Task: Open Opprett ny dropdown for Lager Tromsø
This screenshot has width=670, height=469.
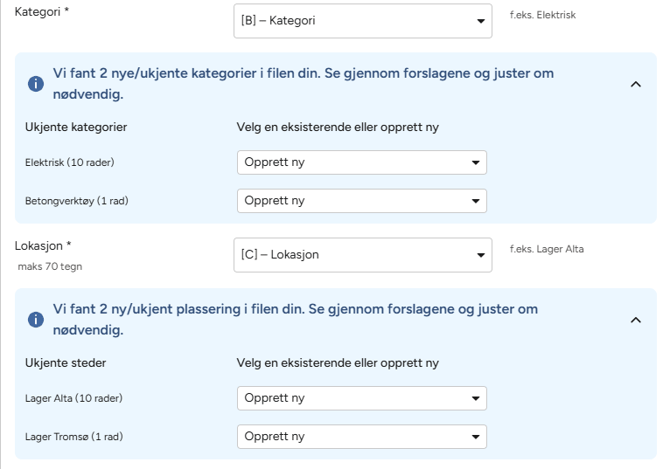Action: click(x=362, y=437)
